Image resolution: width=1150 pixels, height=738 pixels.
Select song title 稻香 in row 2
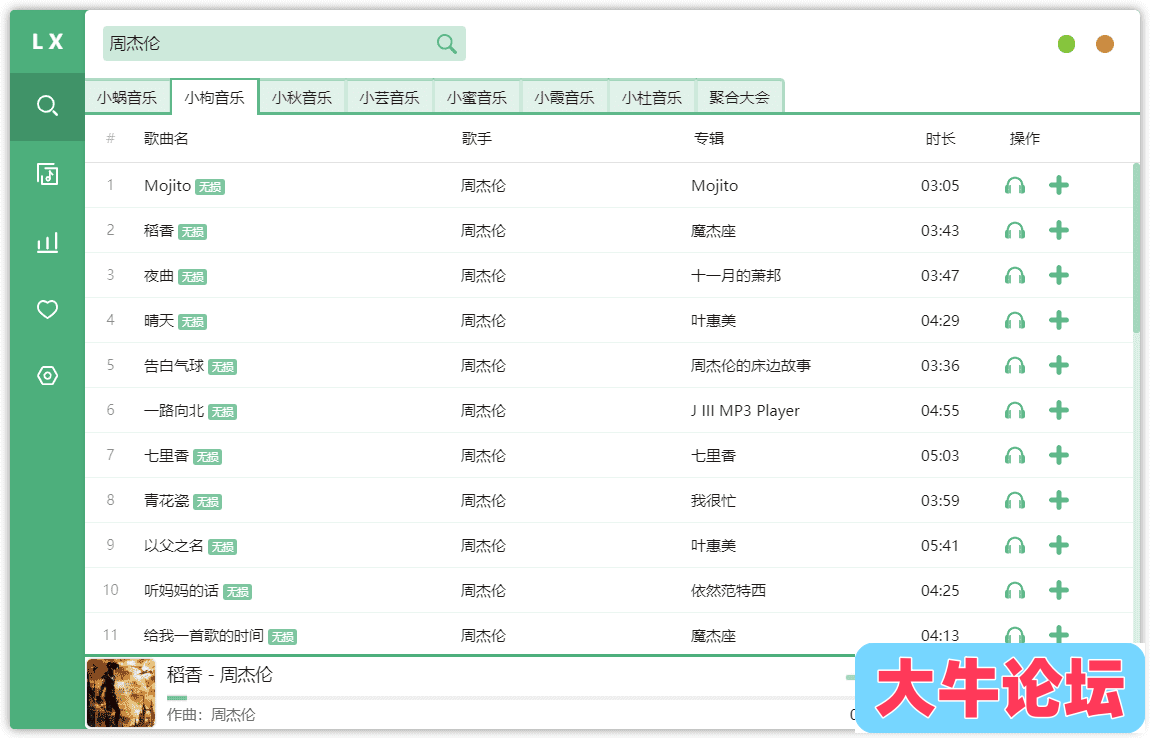(159, 231)
